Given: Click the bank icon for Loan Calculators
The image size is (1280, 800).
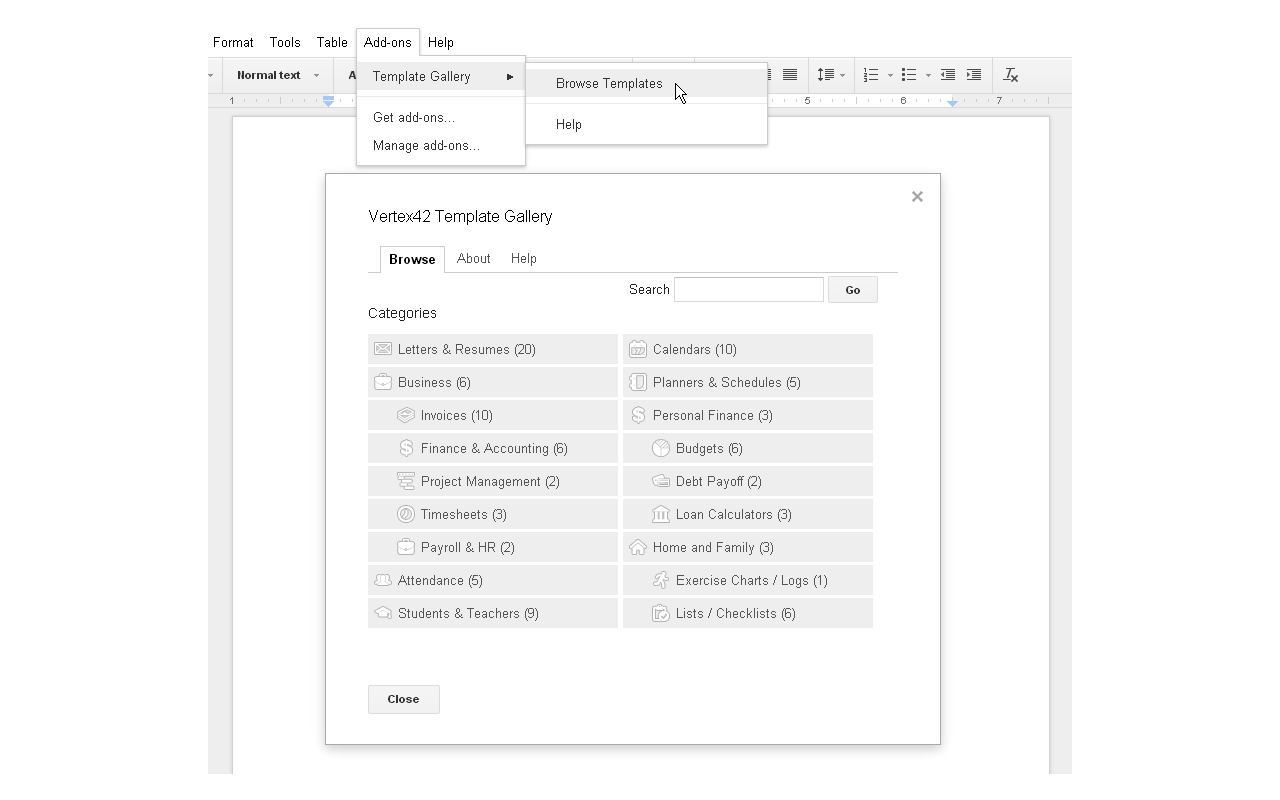Looking at the screenshot, I should point(661,514).
